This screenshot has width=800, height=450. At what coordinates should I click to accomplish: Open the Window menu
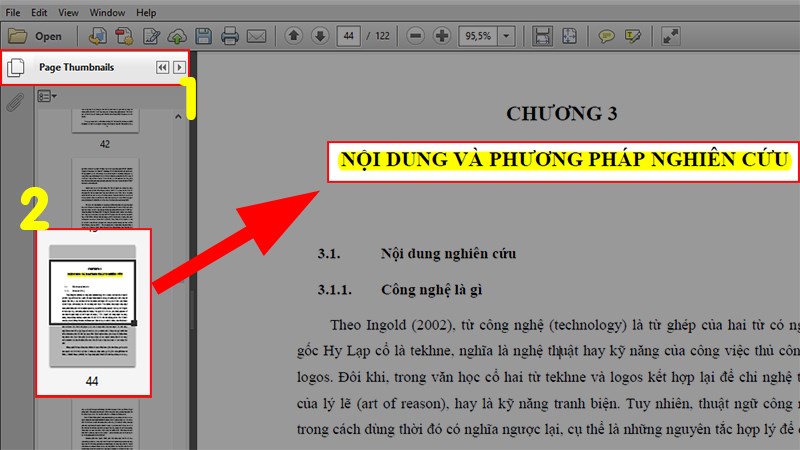107,12
